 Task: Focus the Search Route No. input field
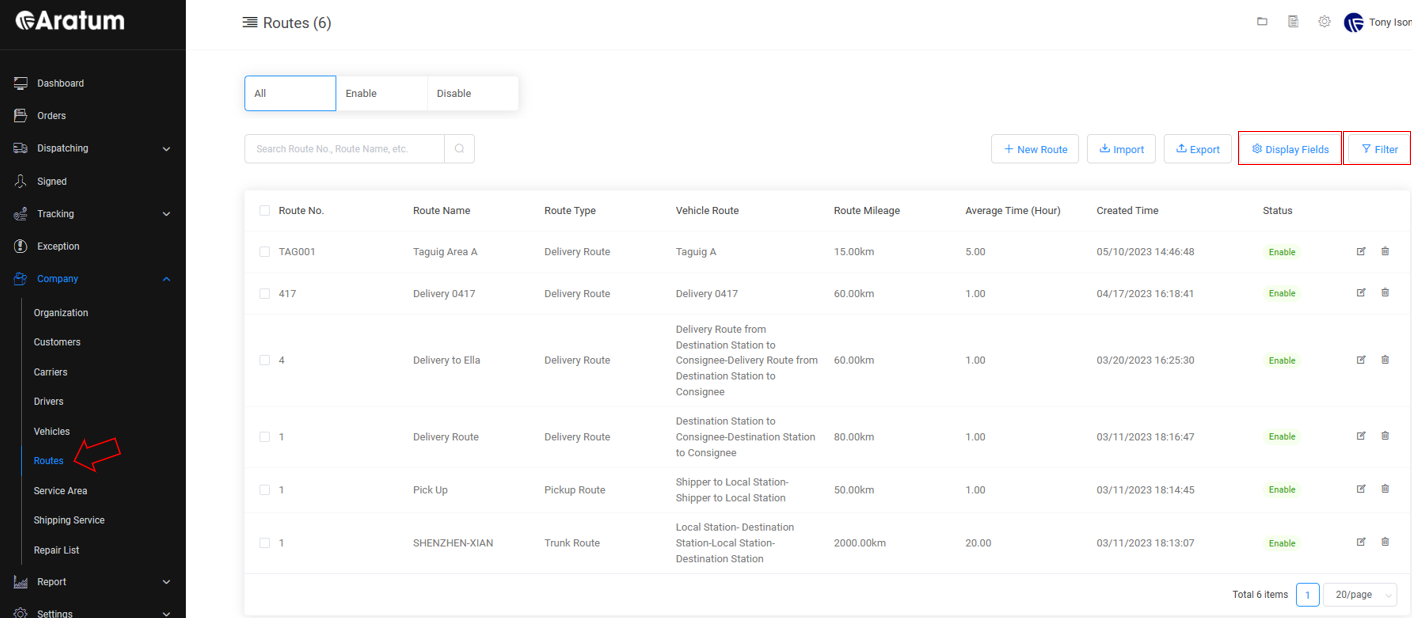(x=344, y=149)
